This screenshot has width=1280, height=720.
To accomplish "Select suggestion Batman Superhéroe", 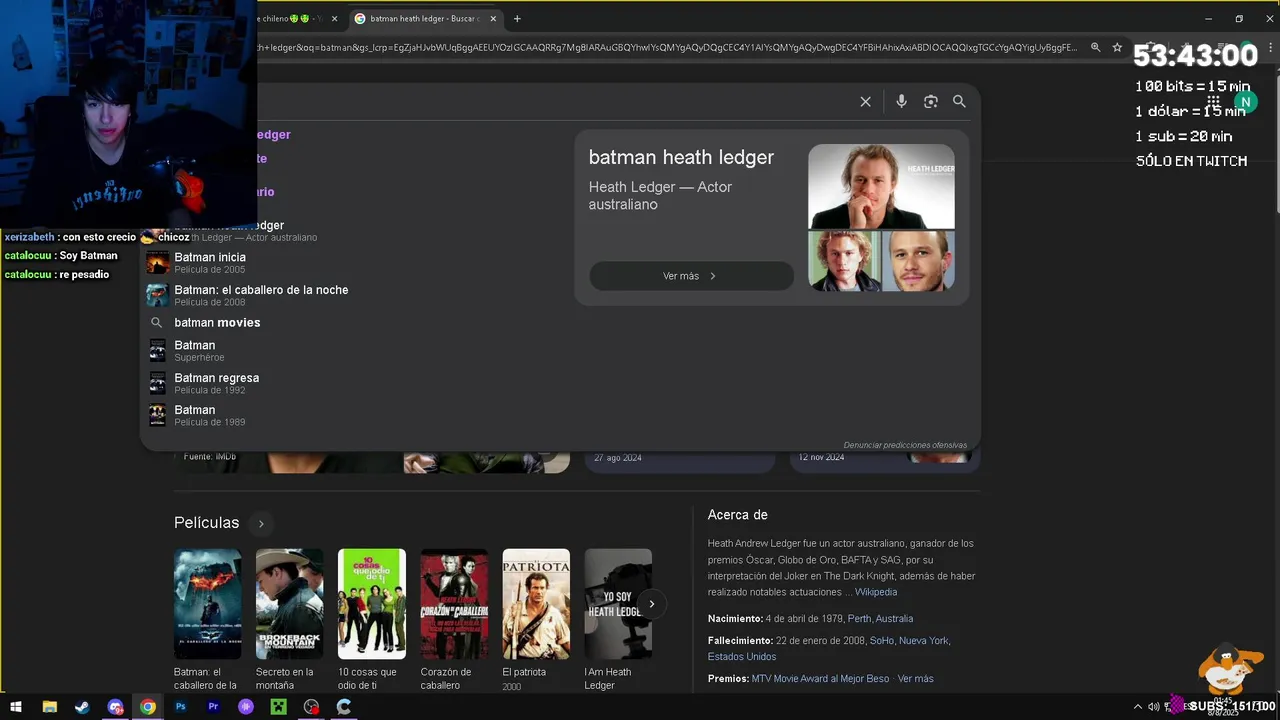I will (350, 350).
